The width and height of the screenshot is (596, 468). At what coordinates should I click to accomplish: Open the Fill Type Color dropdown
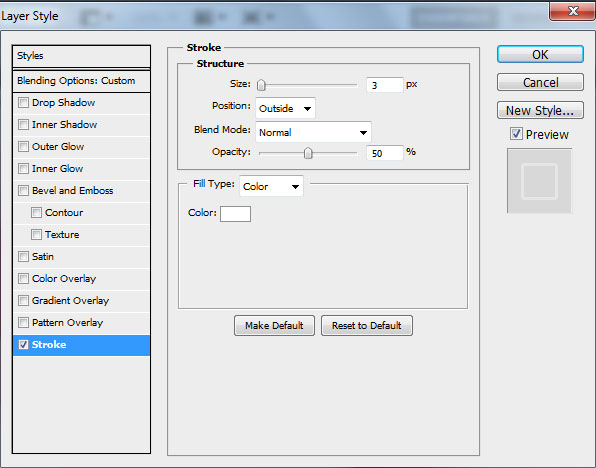click(271, 186)
